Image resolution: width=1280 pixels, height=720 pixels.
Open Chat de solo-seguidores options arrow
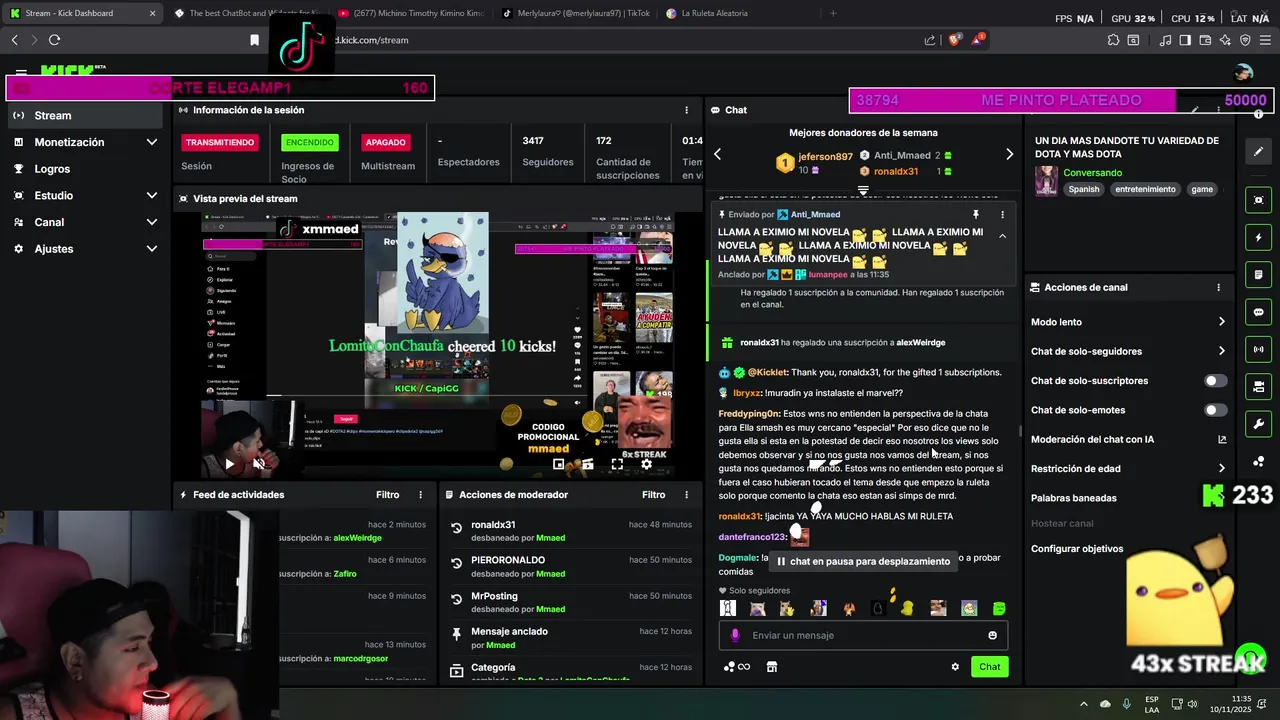1221,351
